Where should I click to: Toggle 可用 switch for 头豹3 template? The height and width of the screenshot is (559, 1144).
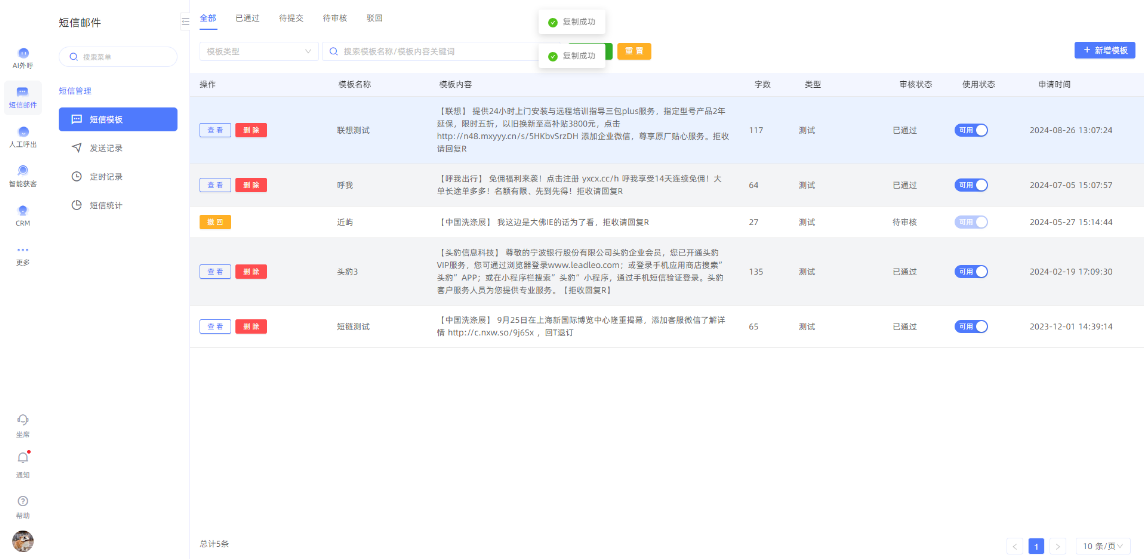pos(971,271)
